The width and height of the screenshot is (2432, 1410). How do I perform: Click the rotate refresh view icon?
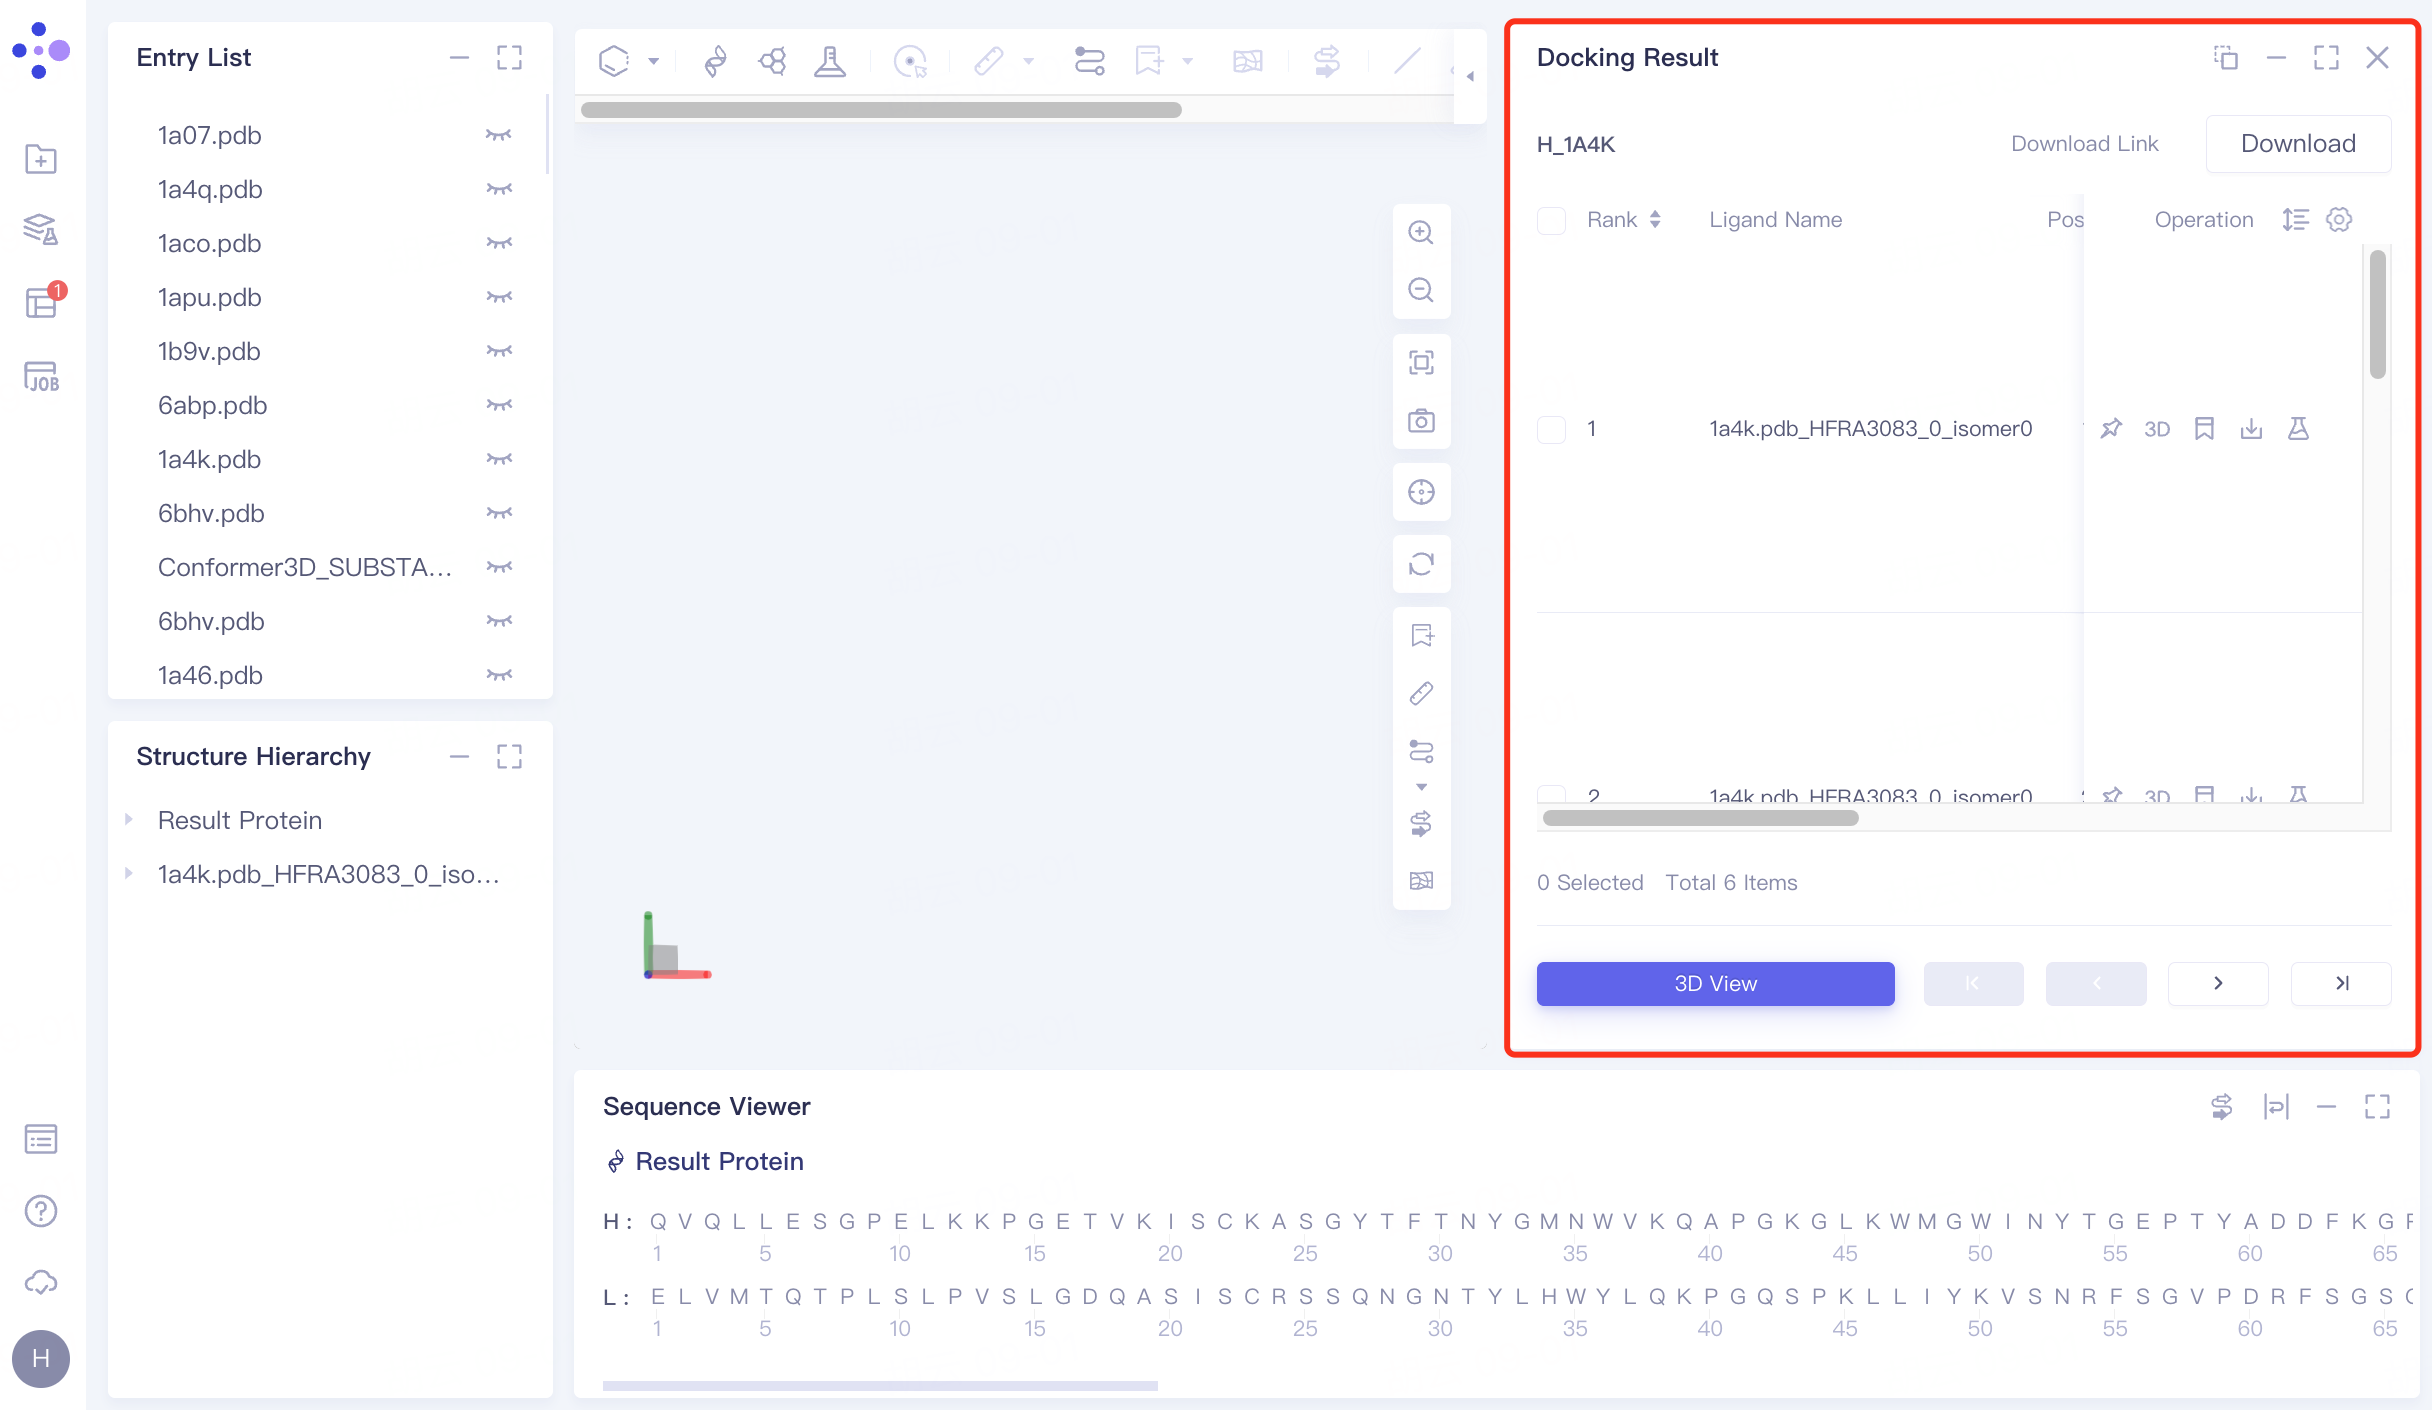(1421, 564)
